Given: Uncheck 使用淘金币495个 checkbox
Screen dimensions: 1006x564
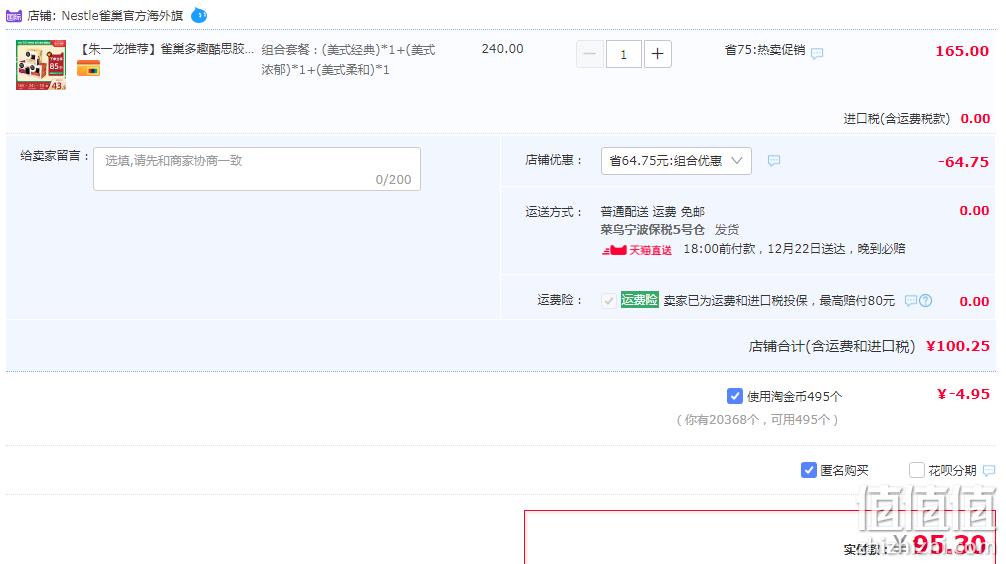Looking at the screenshot, I should click(735, 396).
